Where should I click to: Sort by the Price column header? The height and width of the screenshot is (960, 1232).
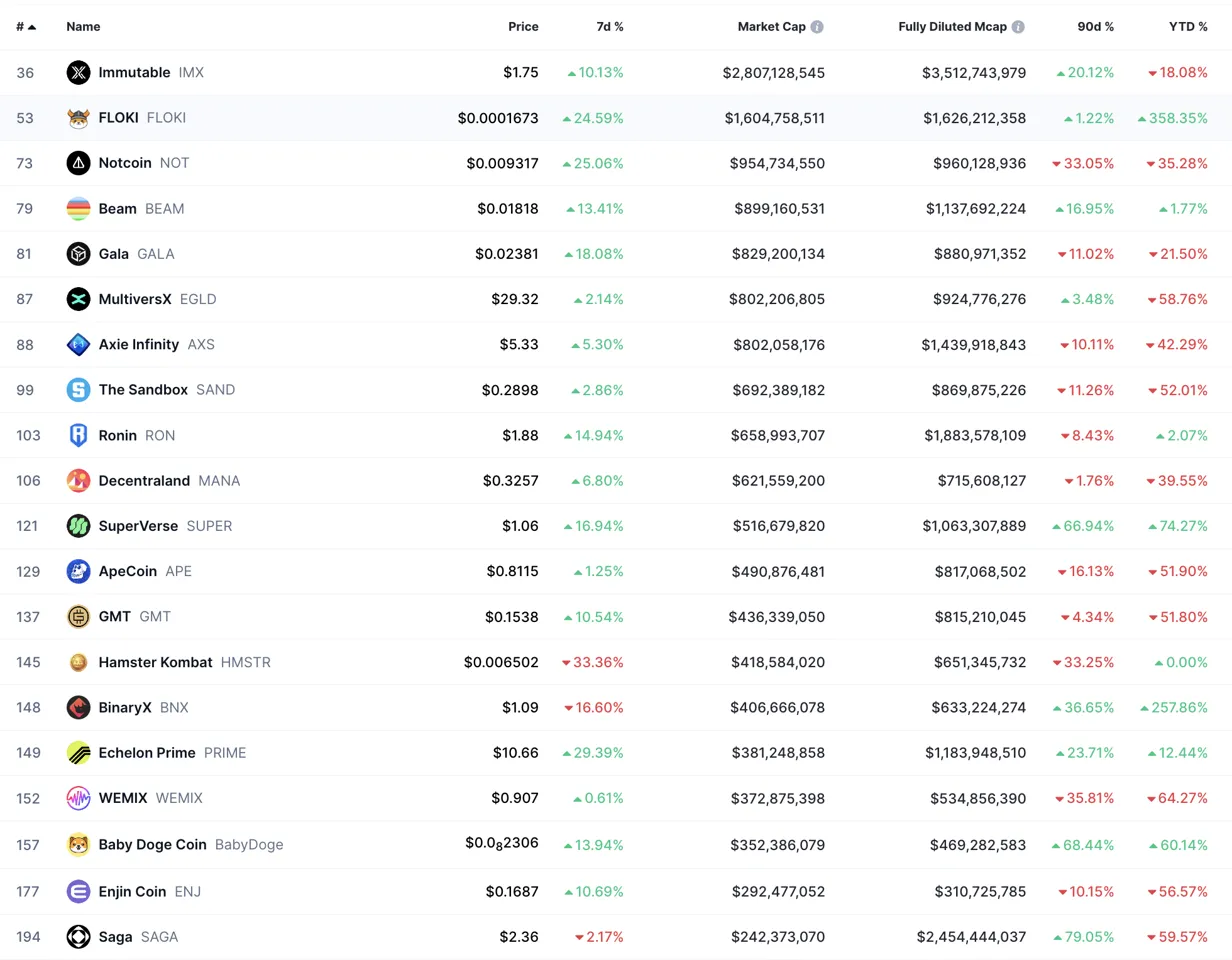(522, 27)
